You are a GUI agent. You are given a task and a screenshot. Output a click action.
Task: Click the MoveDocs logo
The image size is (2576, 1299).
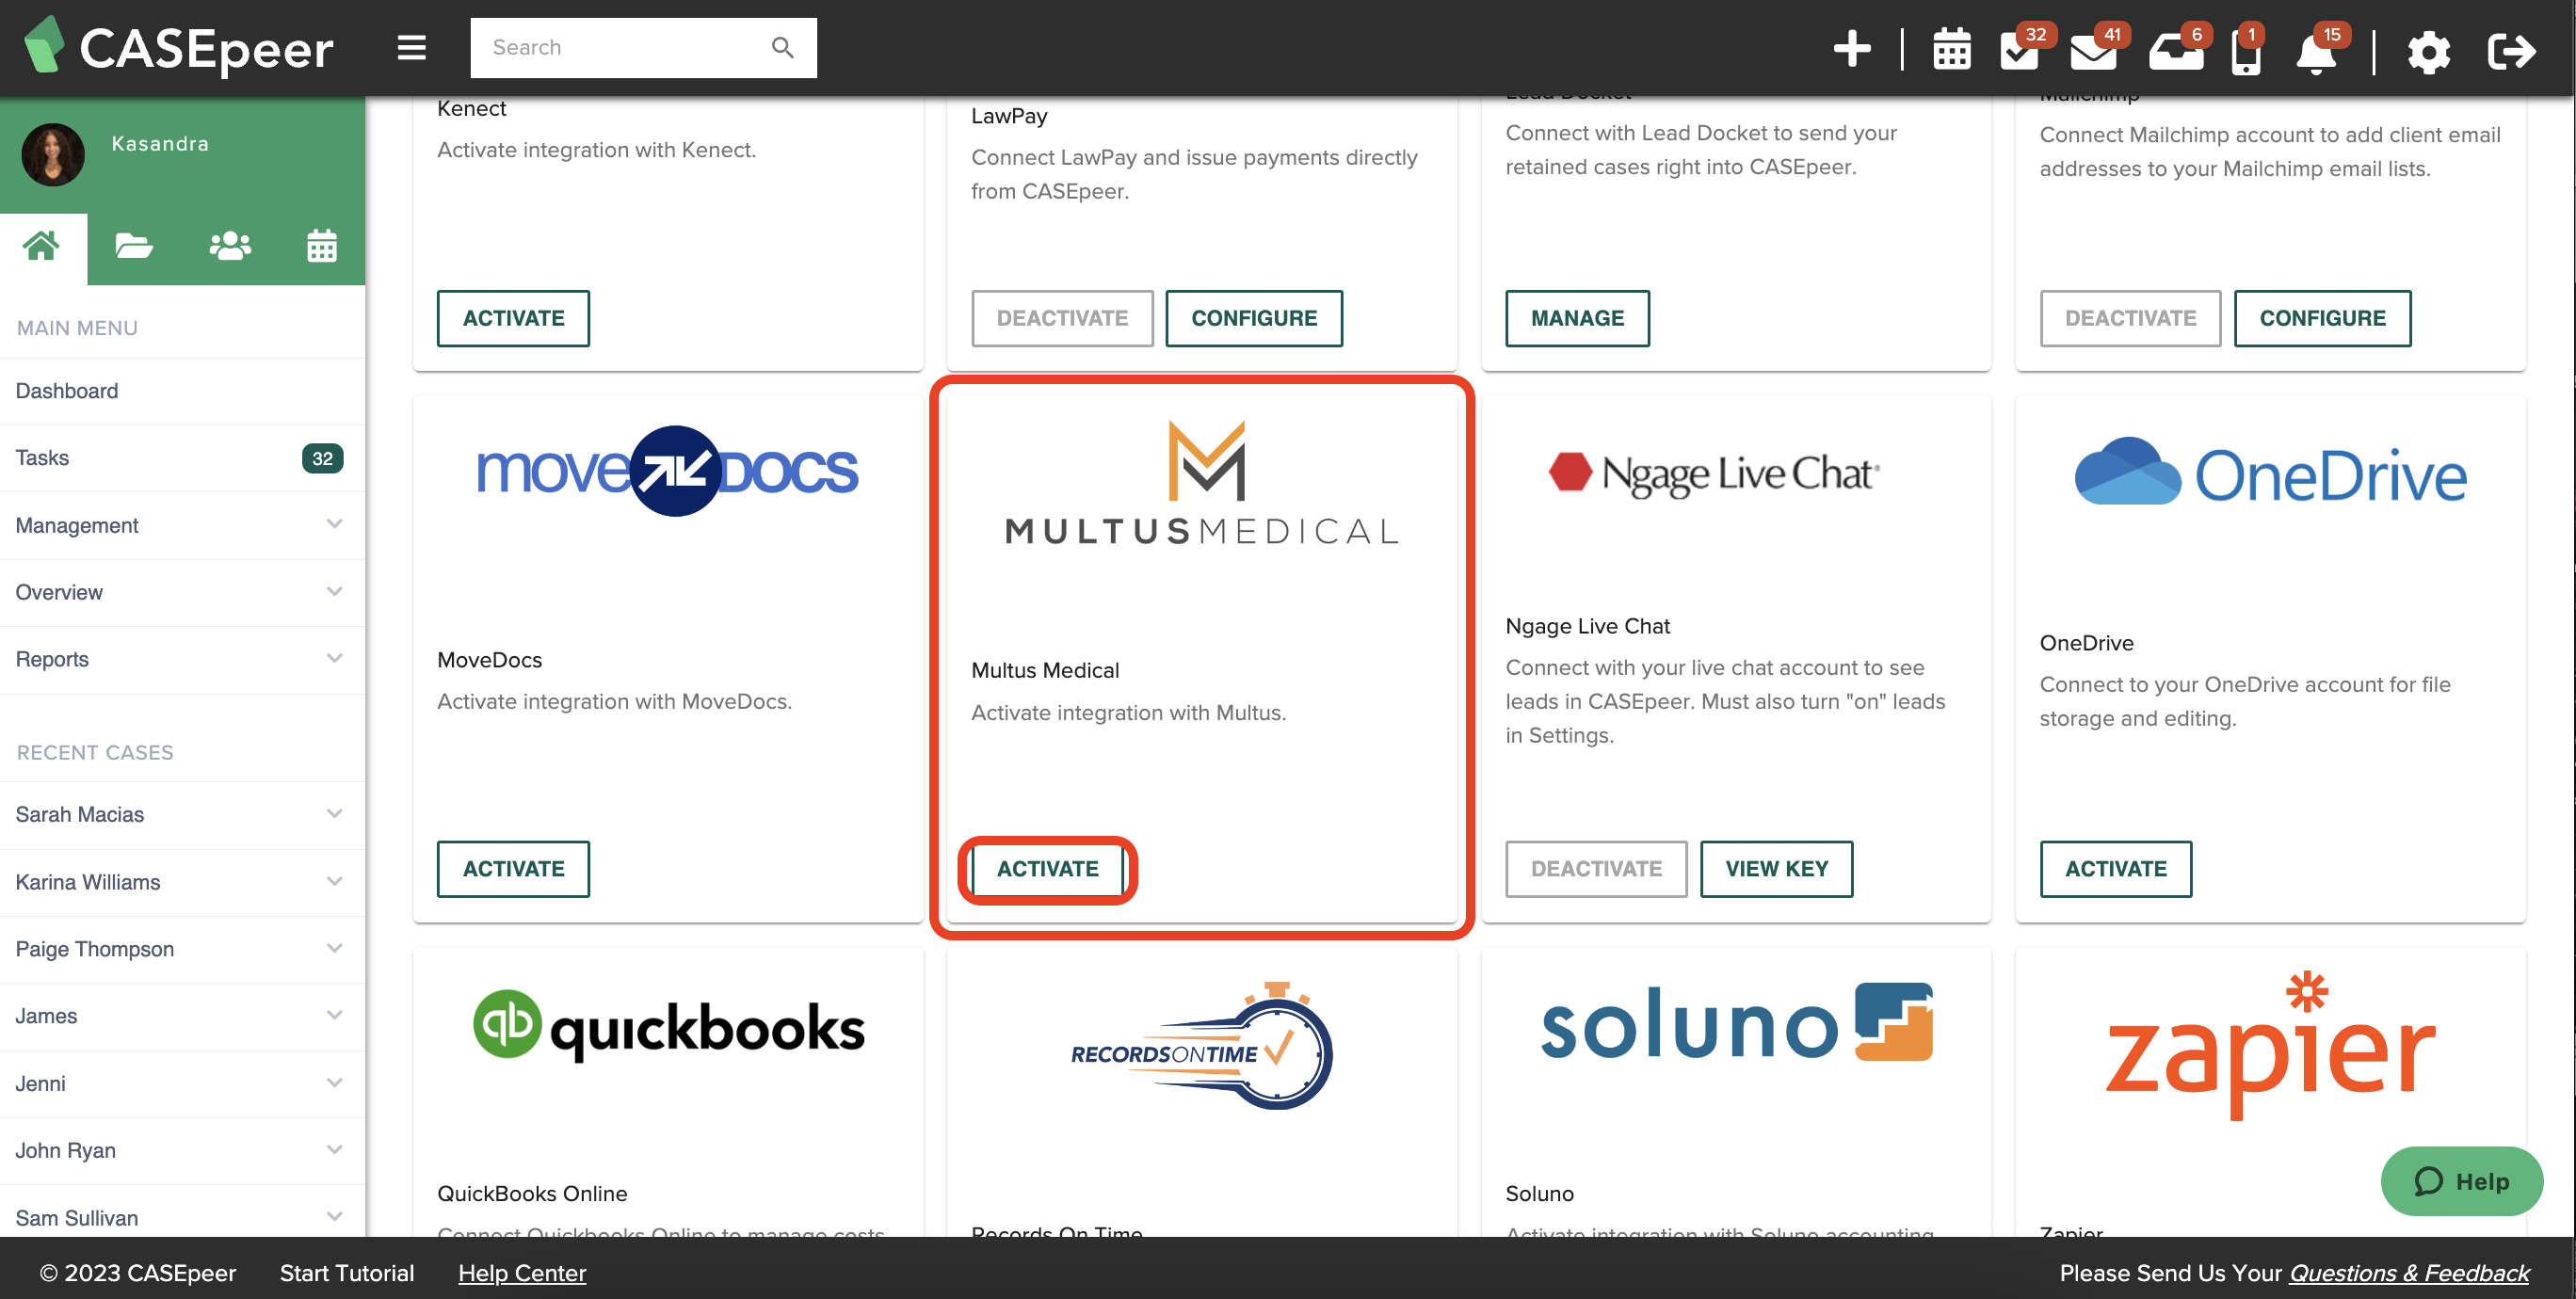(x=668, y=471)
